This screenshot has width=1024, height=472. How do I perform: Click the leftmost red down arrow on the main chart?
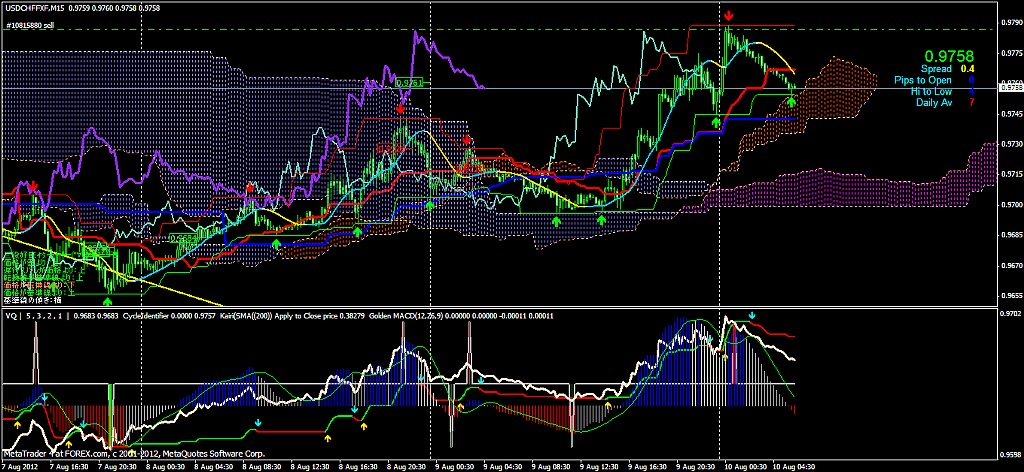coord(34,186)
